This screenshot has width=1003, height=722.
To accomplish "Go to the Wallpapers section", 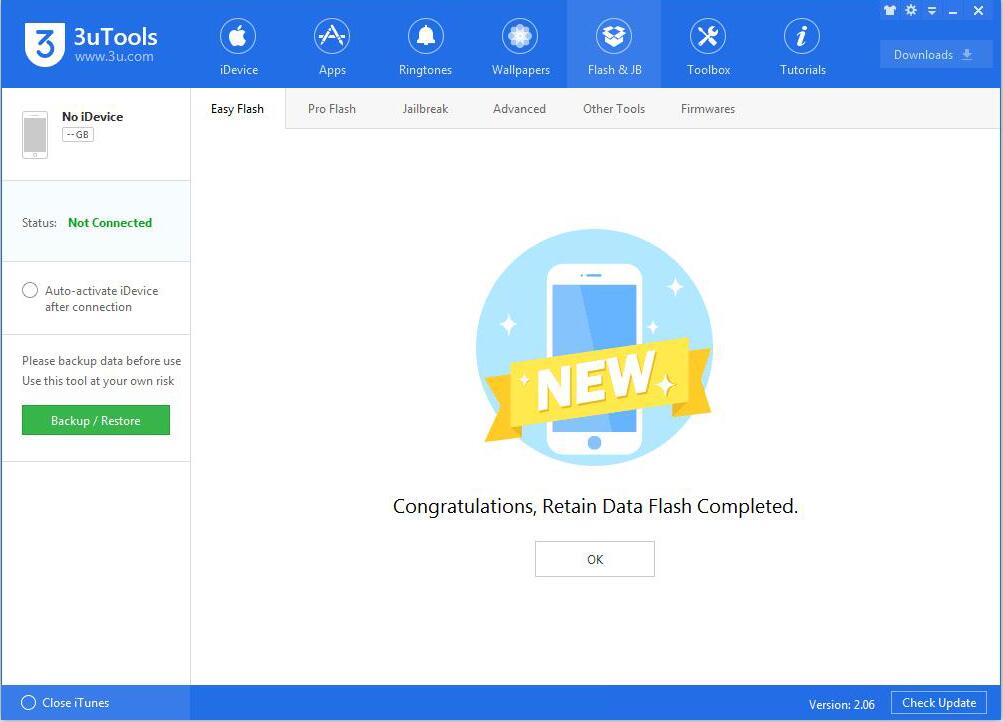I will (519, 44).
